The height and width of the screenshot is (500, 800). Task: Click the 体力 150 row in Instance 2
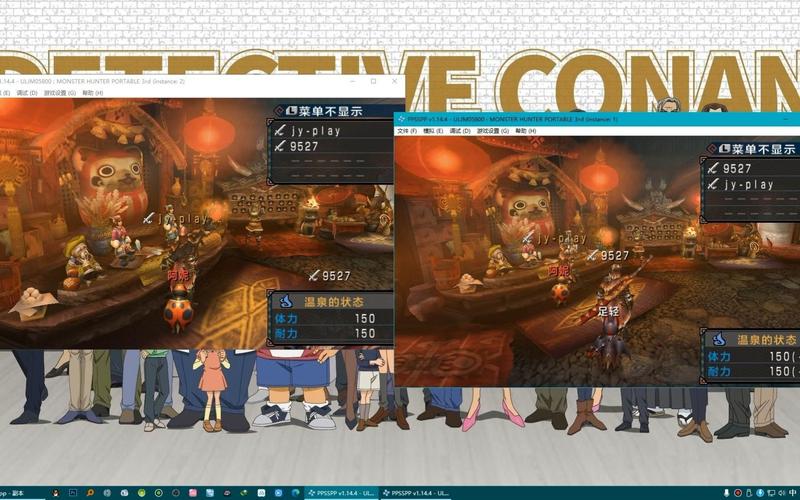click(332, 318)
